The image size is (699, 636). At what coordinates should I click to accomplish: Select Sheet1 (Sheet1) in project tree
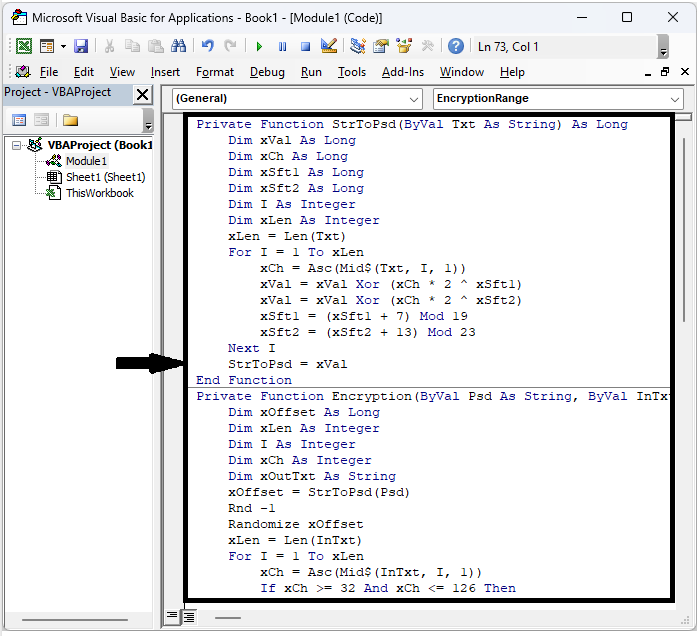tap(105, 177)
